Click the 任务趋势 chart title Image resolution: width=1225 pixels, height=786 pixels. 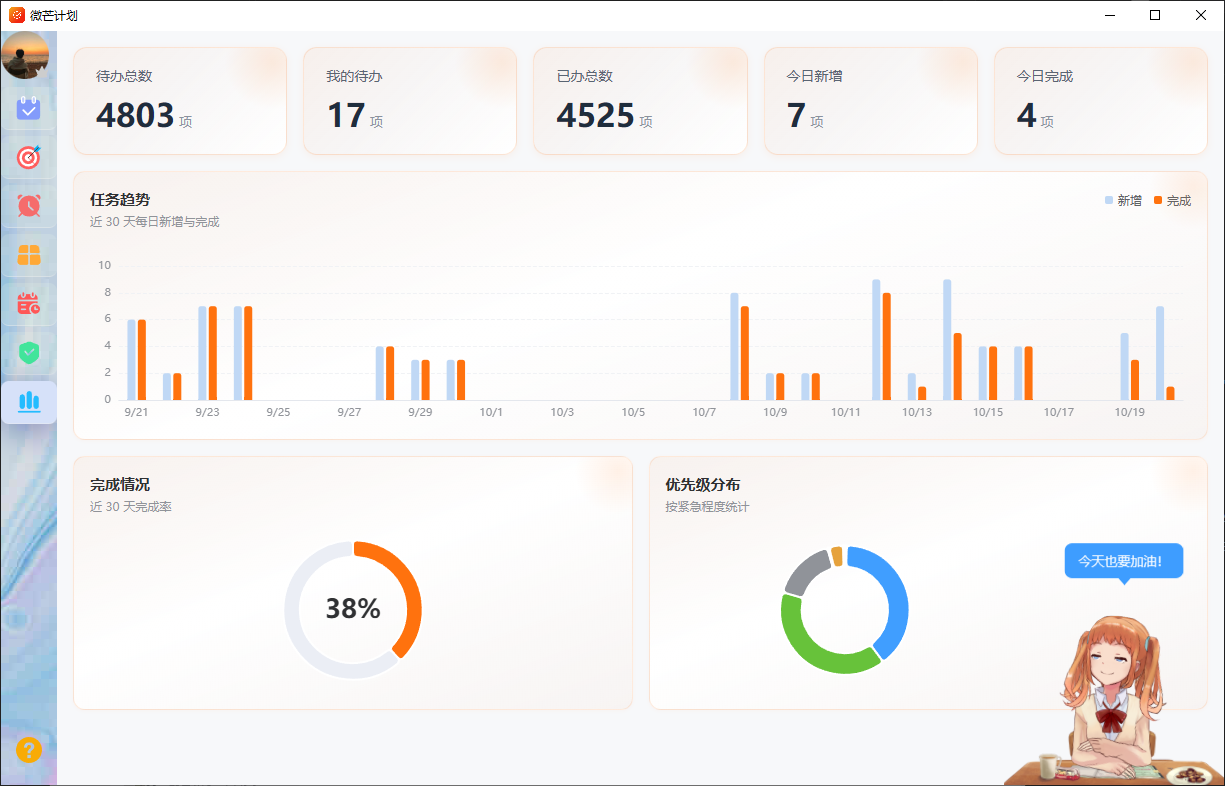point(120,200)
